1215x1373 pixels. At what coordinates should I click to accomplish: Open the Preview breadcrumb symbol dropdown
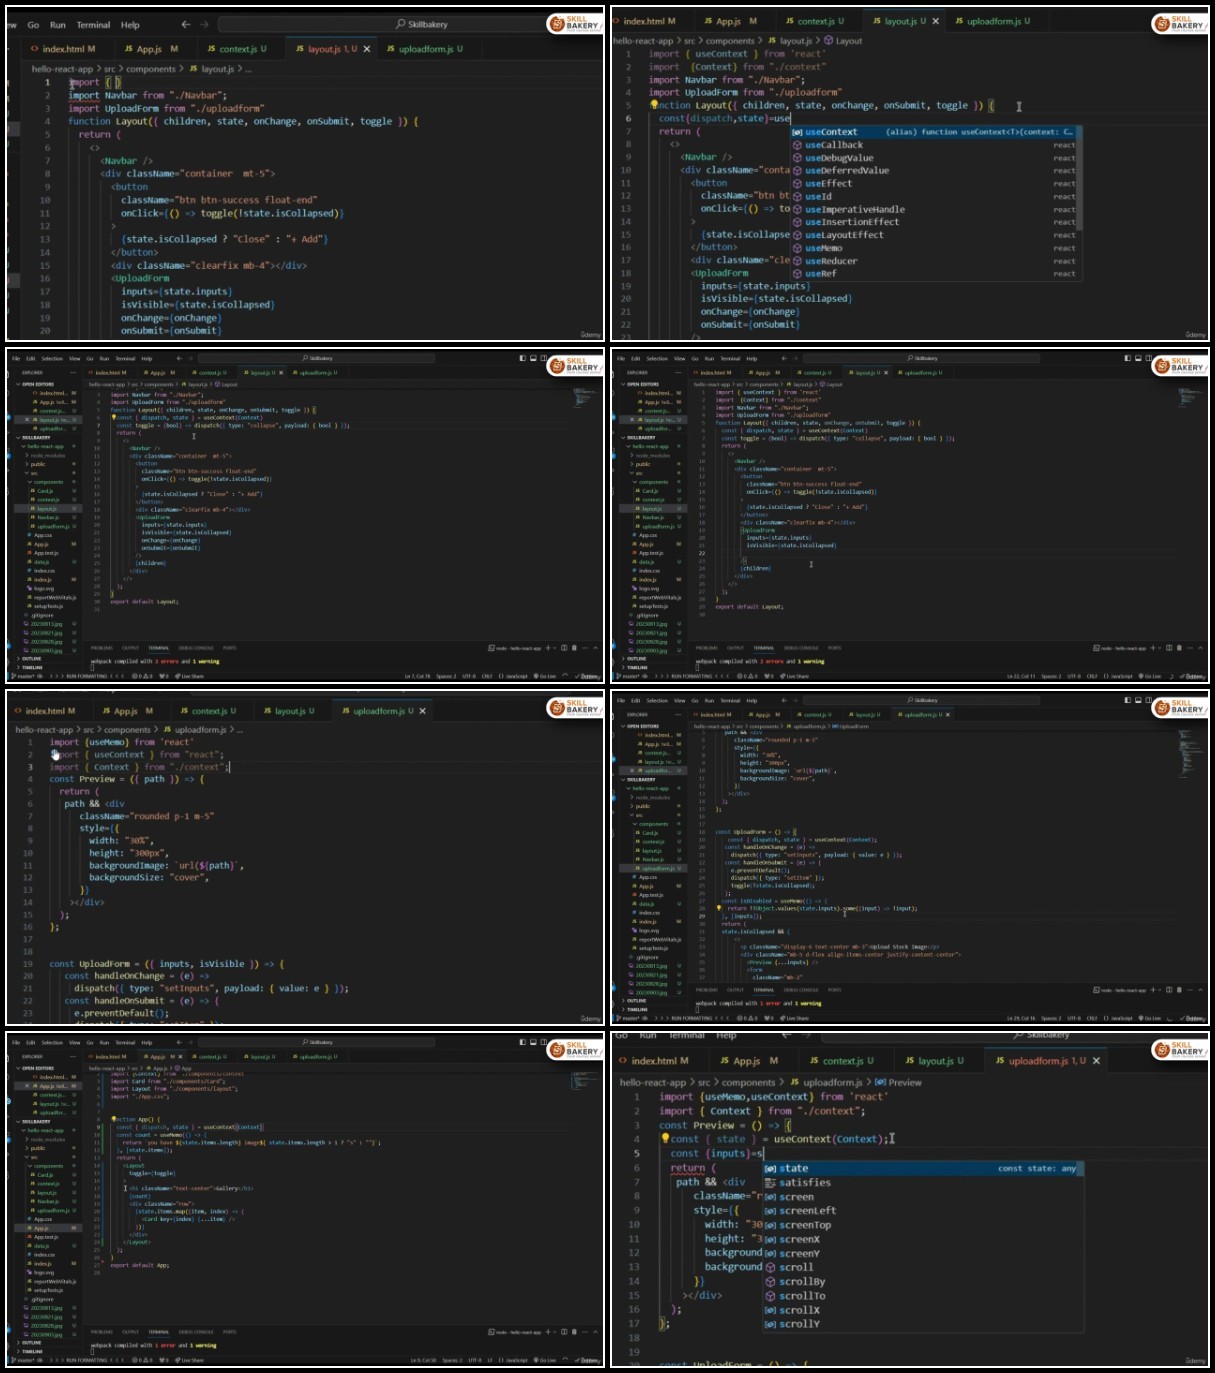pos(898,1082)
